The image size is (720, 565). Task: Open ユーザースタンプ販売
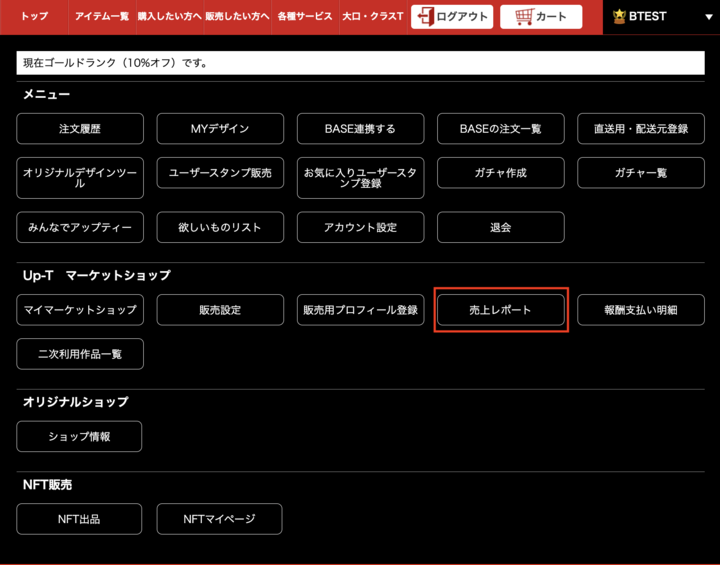click(x=220, y=173)
